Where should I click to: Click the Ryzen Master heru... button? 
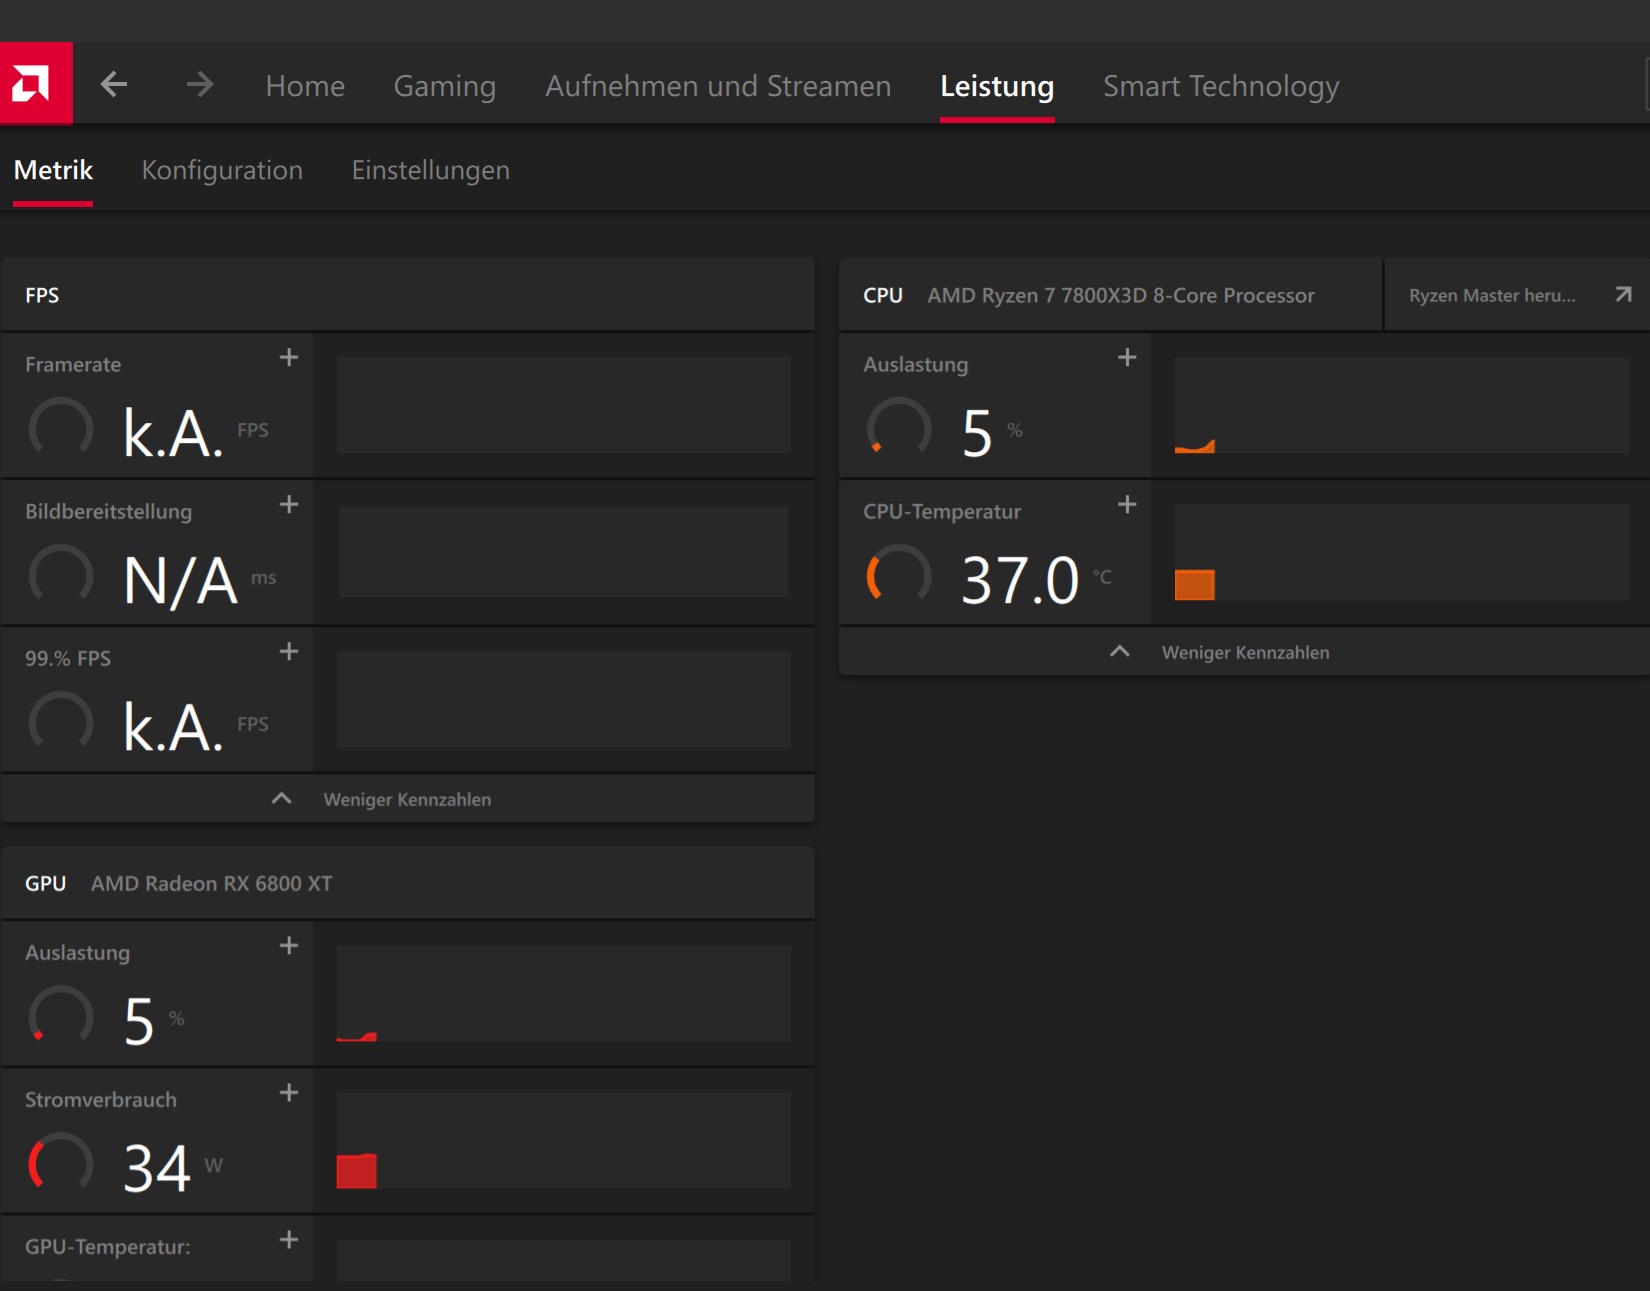pos(1517,295)
